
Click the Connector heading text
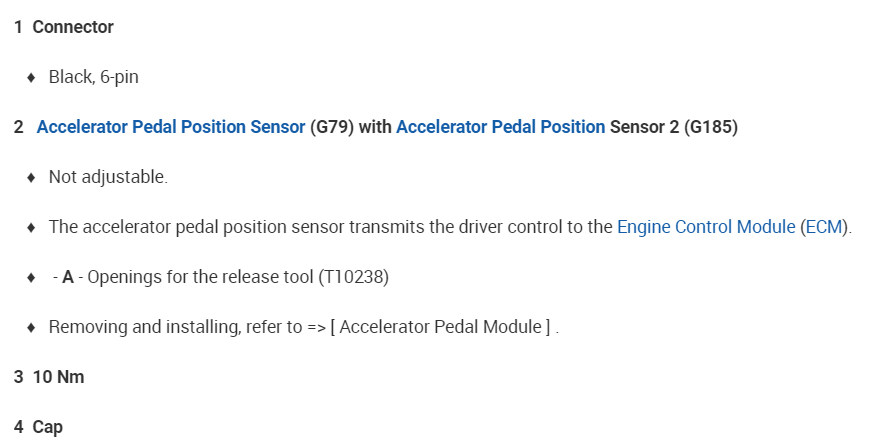pos(73,27)
